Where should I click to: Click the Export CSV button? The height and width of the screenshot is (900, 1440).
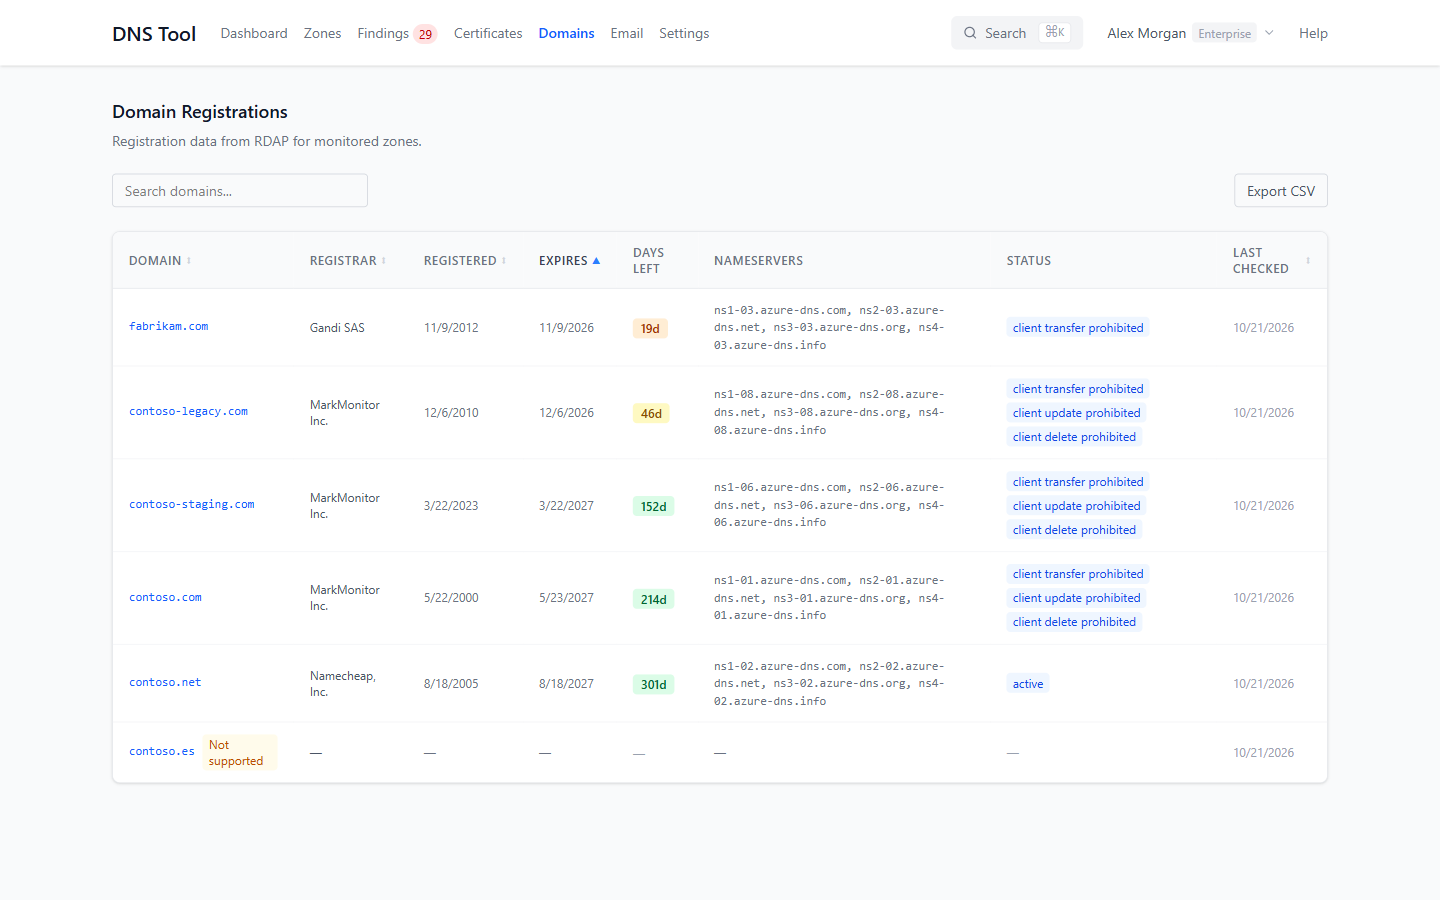pos(1281,191)
